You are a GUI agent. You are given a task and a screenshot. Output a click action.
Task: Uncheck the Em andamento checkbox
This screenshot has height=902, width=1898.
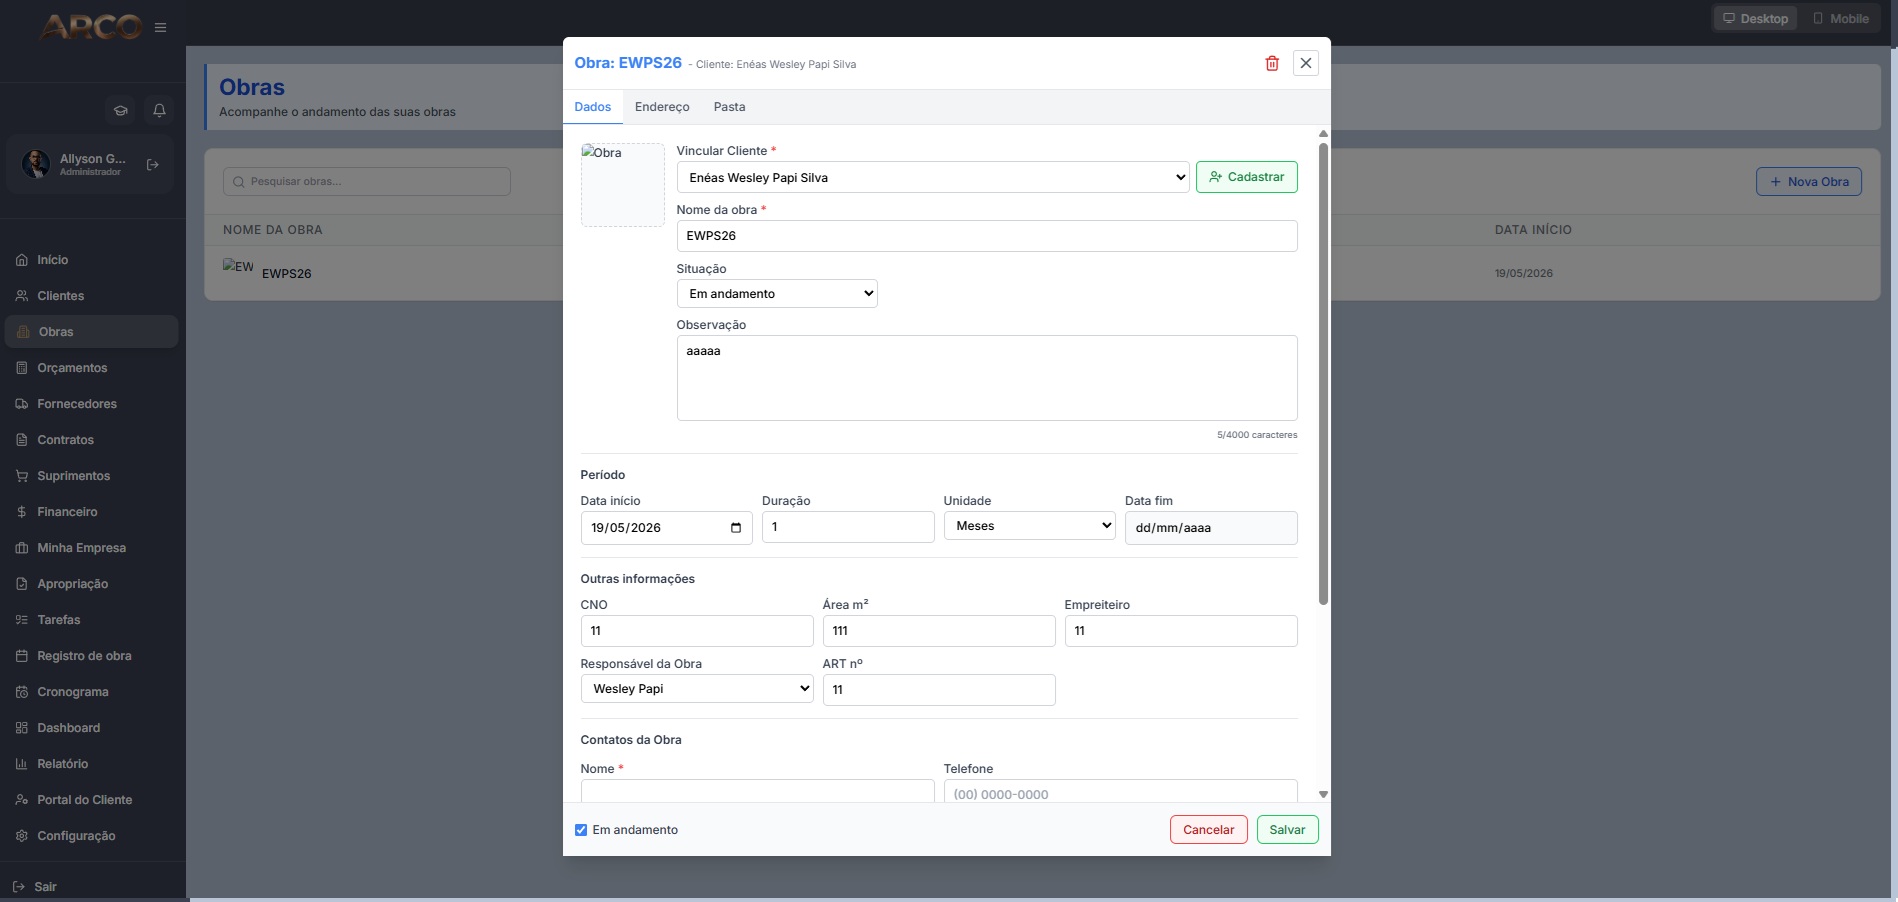[x=581, y=830]
